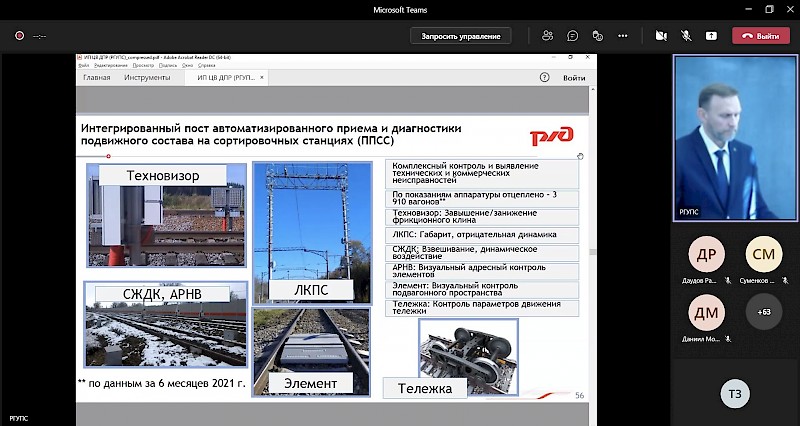Open the participants list icon
This screenshot has height=426, width=800.
tap(547, 35)
